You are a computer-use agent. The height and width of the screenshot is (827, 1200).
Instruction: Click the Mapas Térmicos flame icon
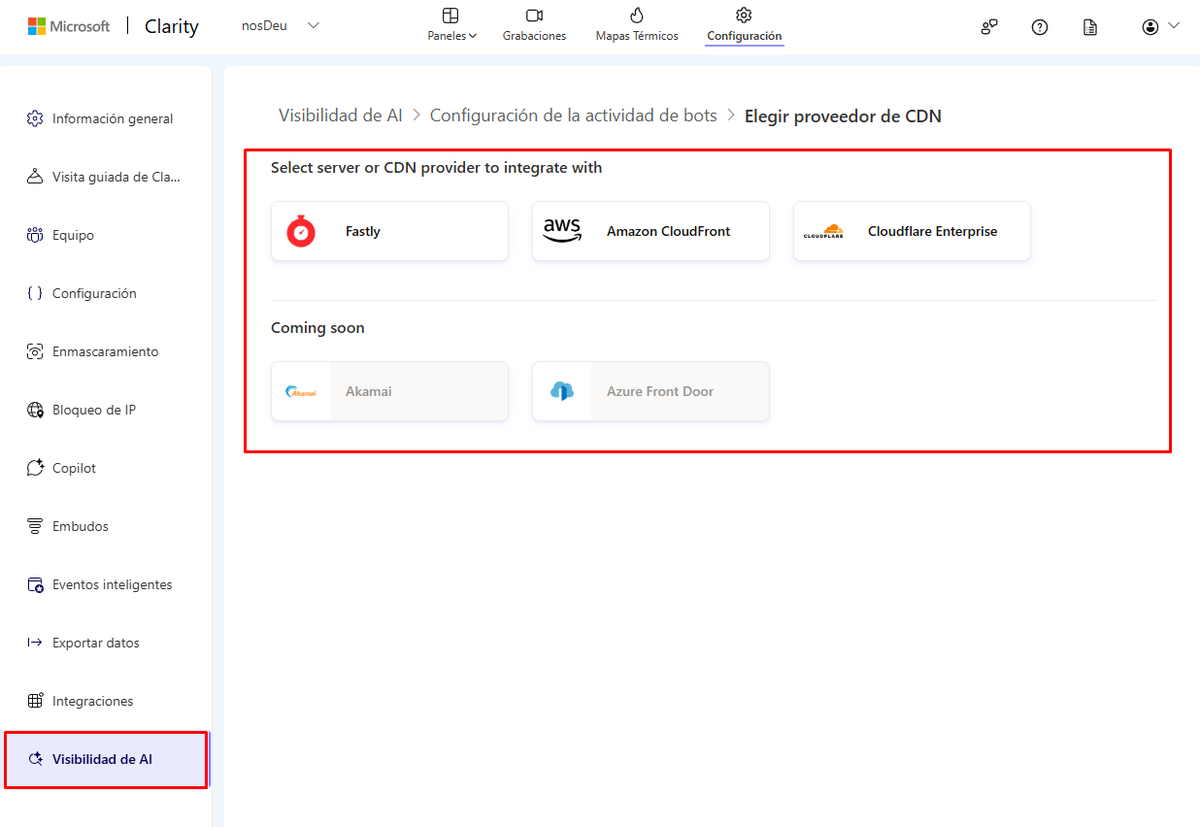637,15
